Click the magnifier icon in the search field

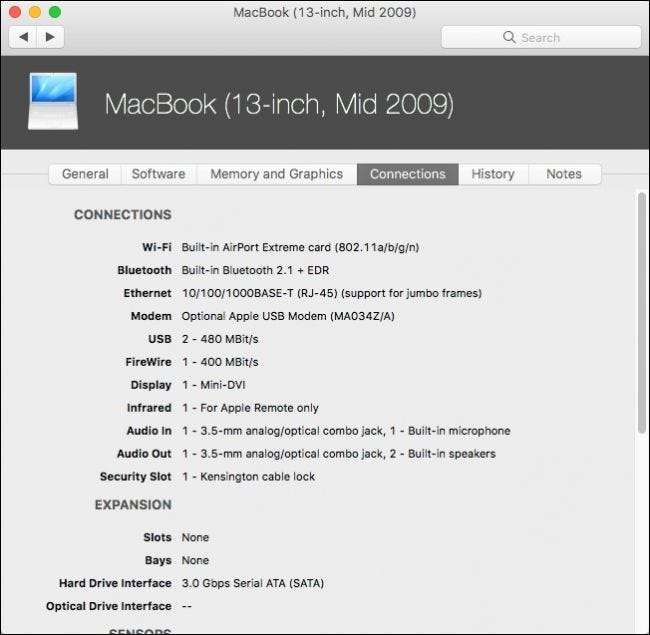tap(509, 37)
